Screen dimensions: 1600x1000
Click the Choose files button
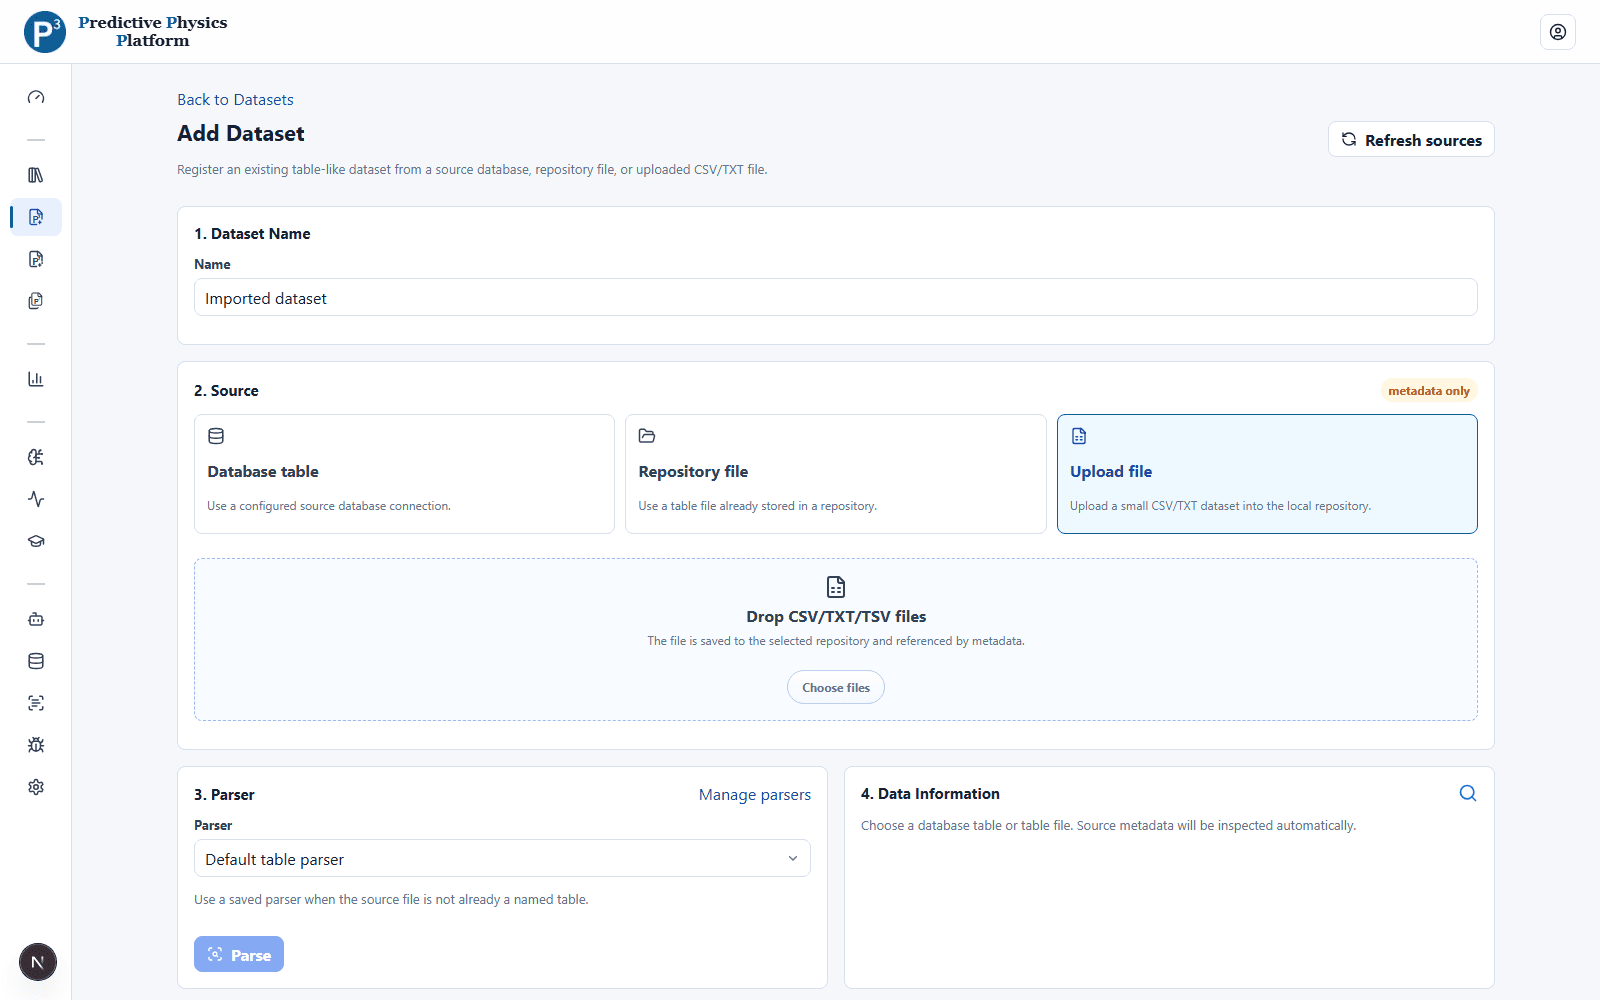tap(836, 687)
